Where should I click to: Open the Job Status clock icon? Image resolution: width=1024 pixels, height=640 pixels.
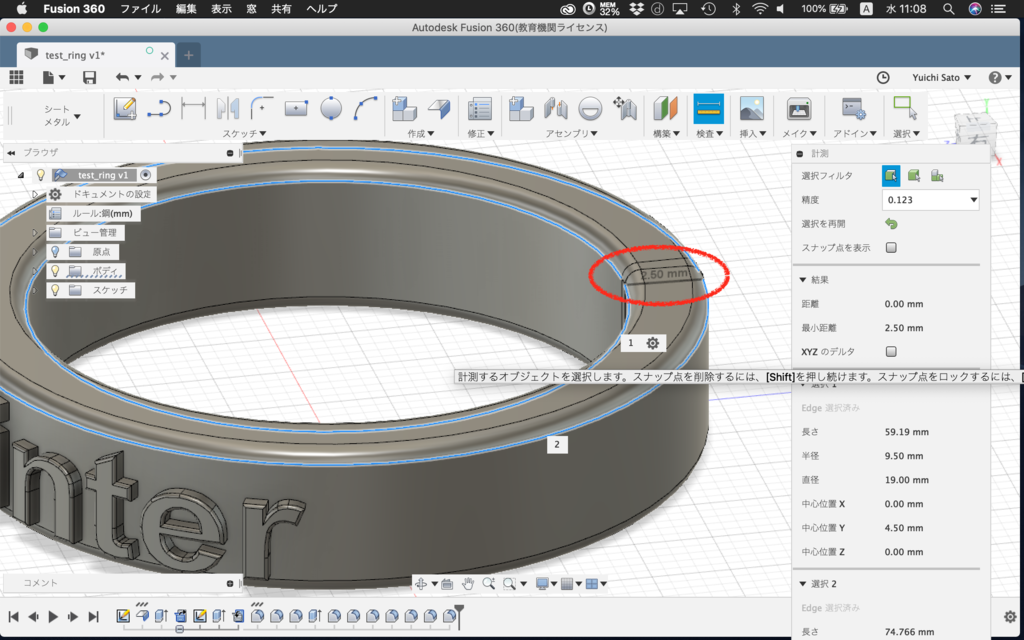[883, 77]
